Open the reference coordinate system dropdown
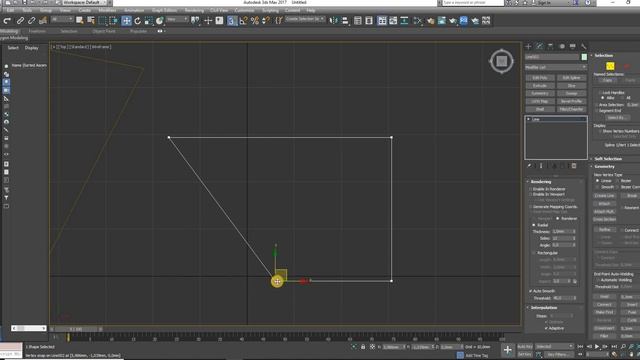The image size is (640, 360). coord(177,20)
